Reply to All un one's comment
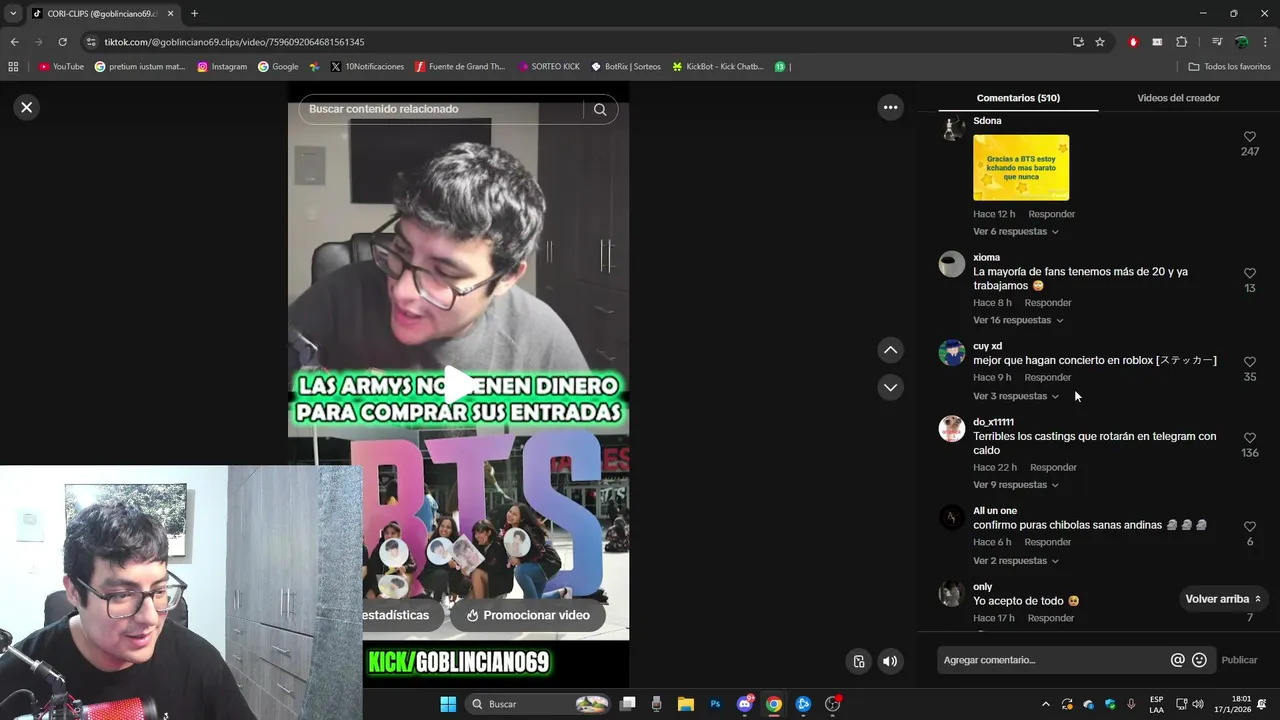The image size is (1280, 720). point(1047,543)
